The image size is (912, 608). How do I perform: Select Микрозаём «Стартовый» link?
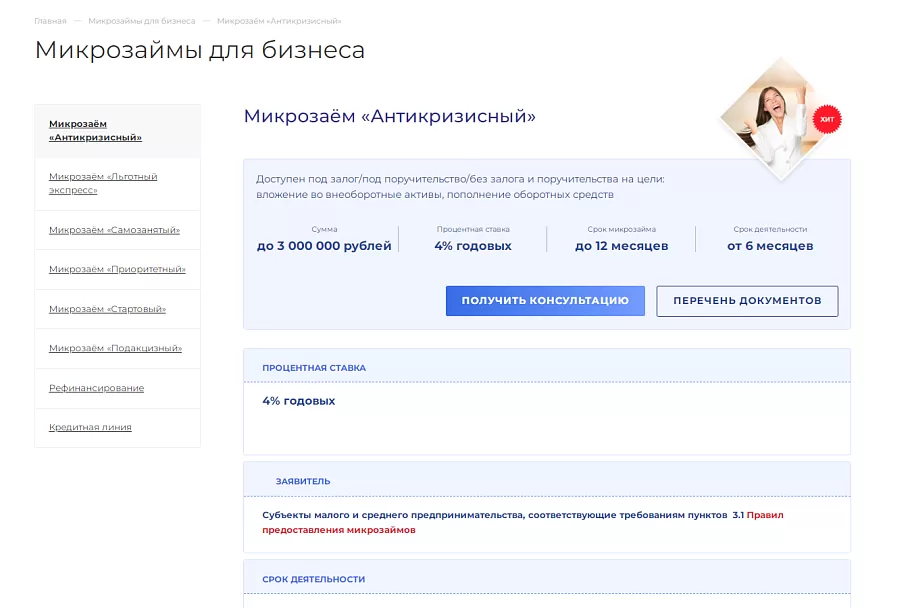coord(108,309)
